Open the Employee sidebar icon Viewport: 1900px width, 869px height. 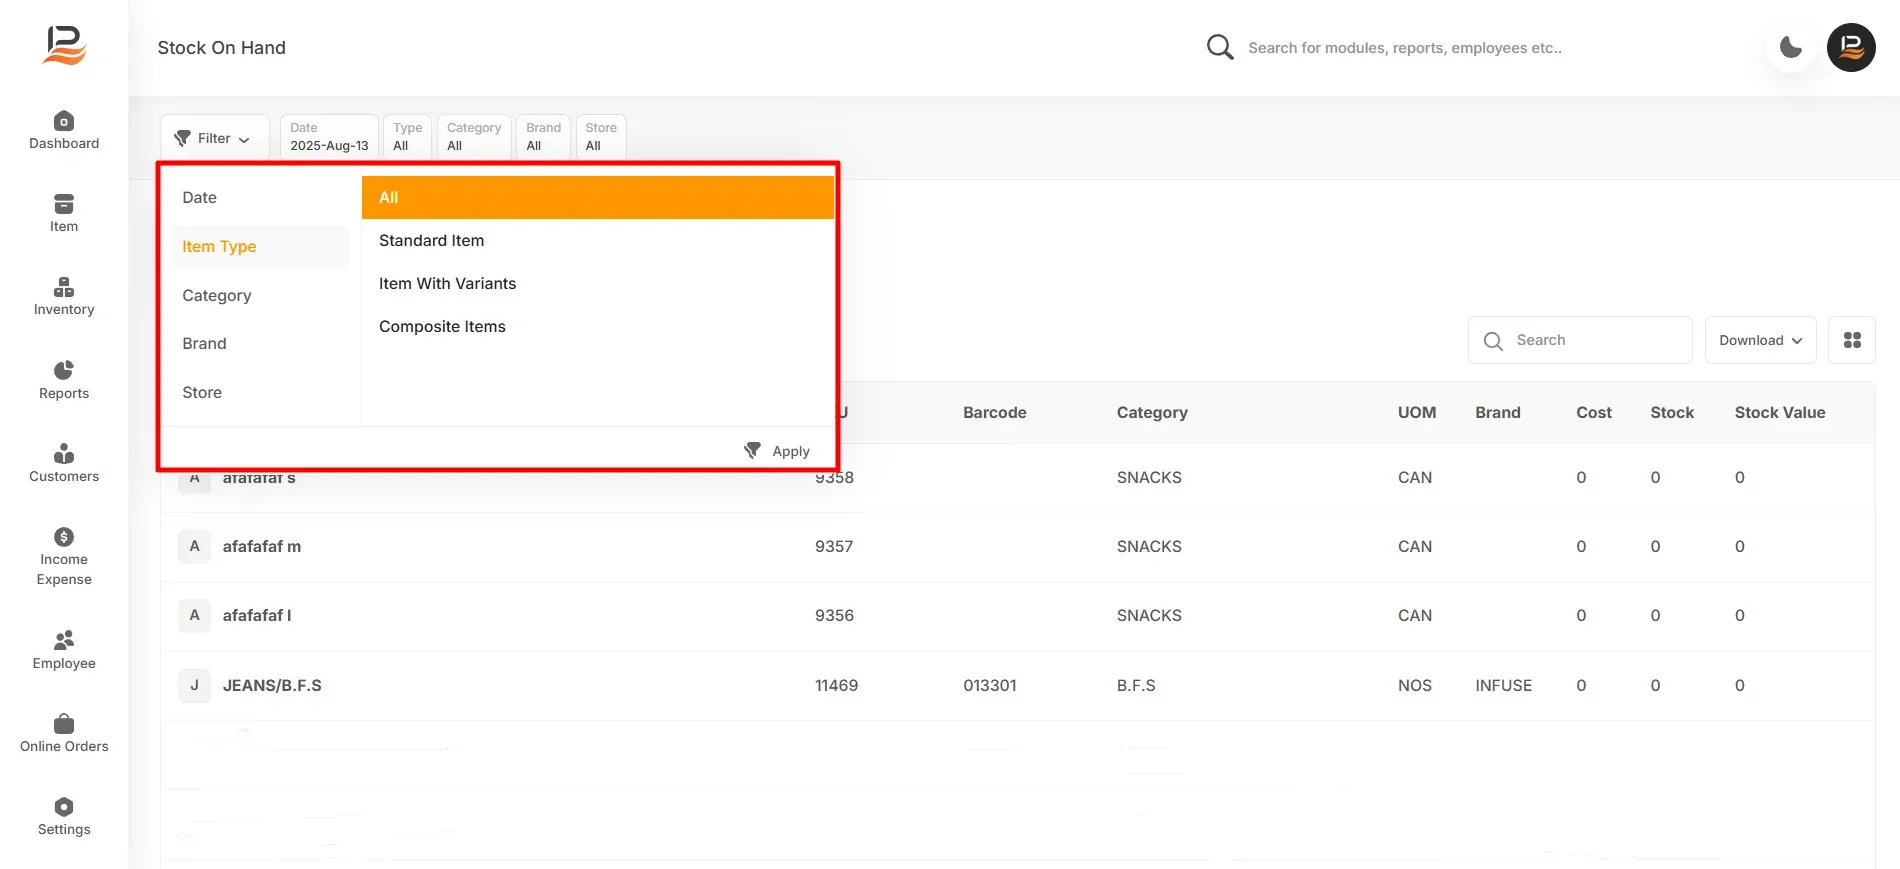tap(64, 640)
